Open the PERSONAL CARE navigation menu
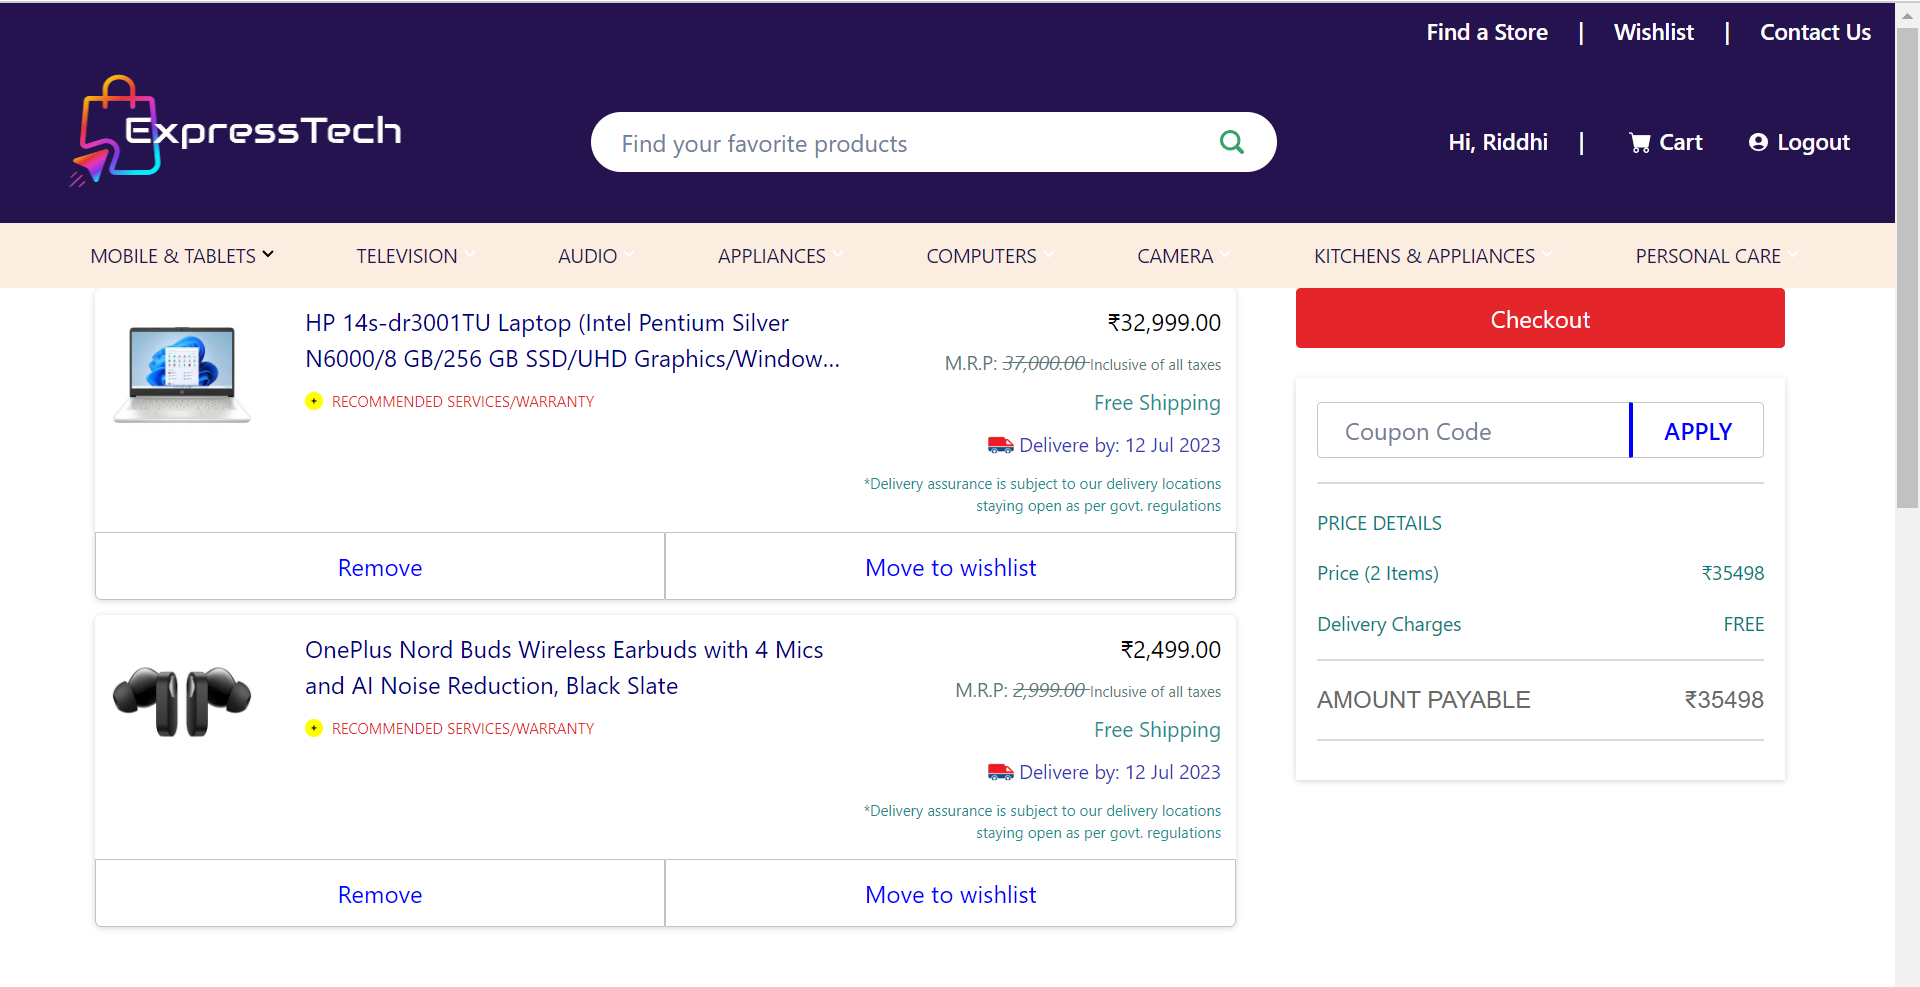 (1709, 255)
